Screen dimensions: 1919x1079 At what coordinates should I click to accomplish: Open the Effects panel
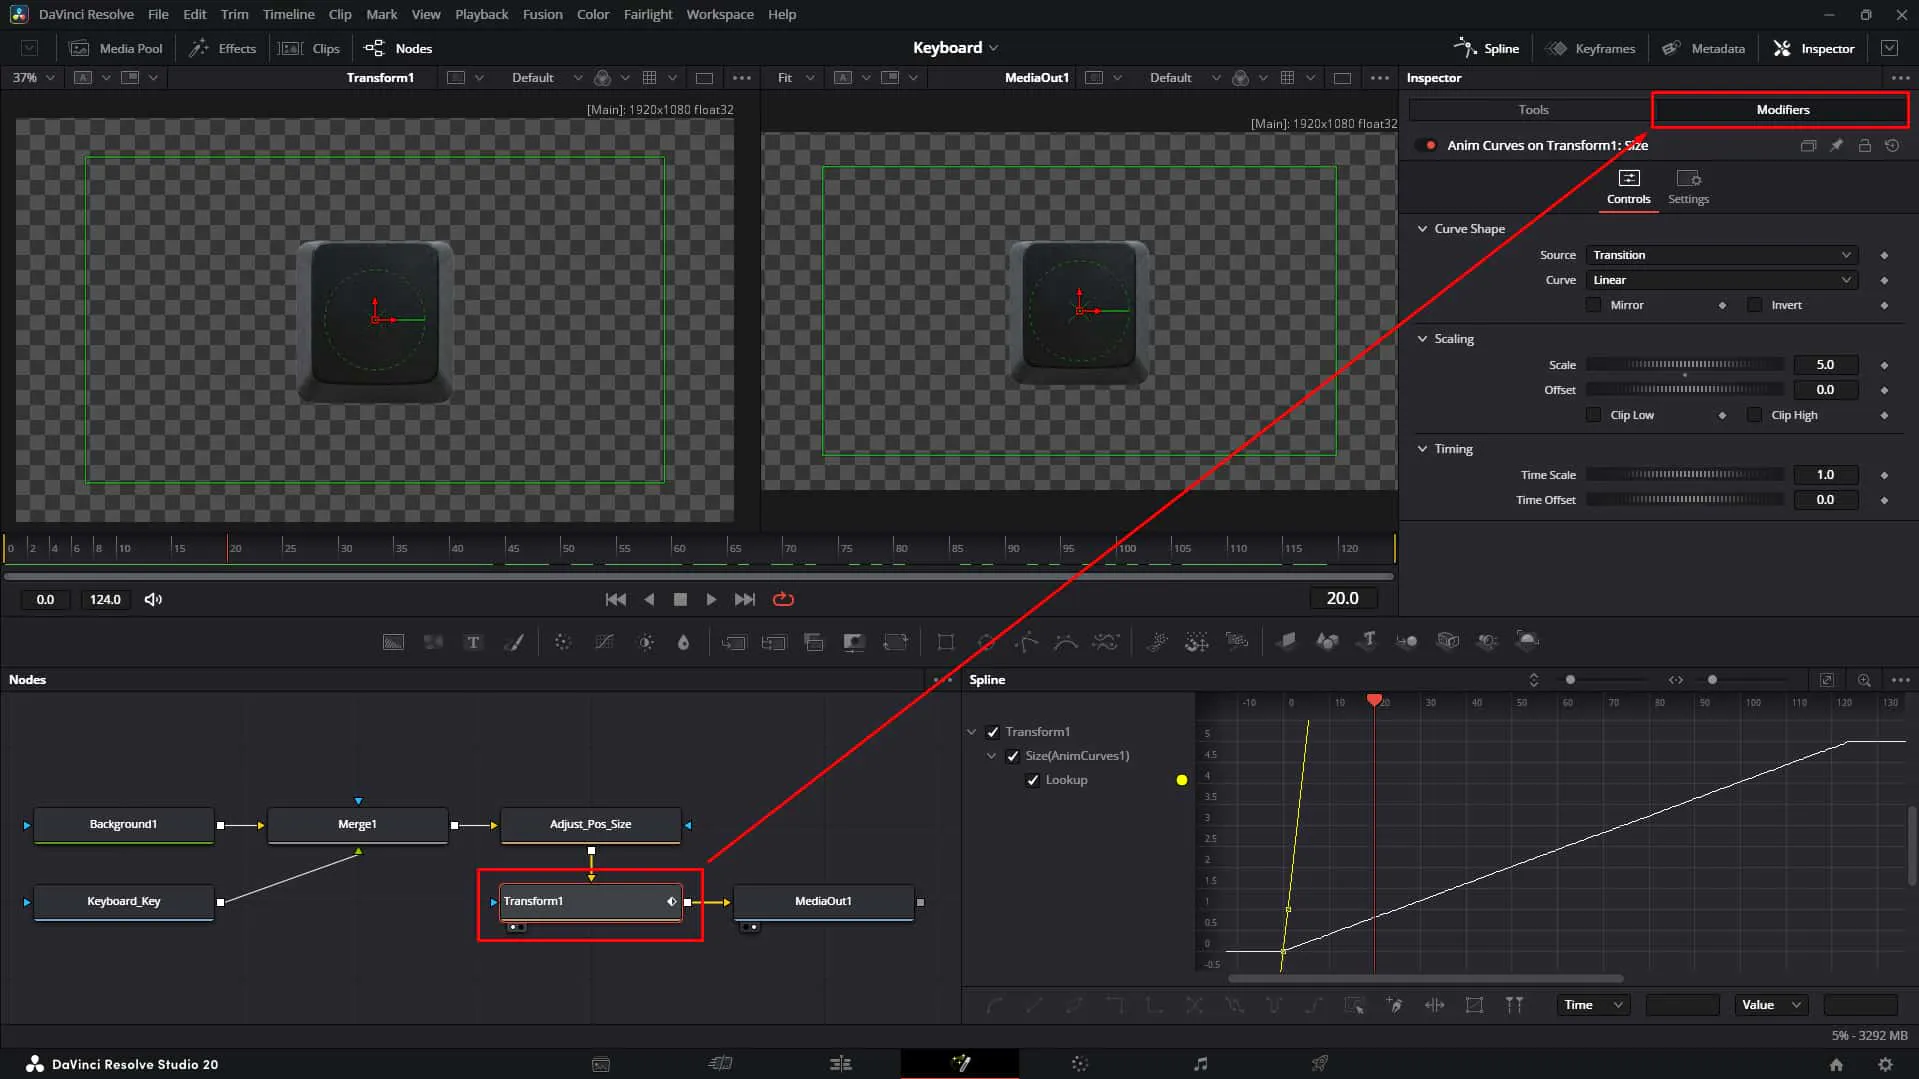[x=223, y=48]
